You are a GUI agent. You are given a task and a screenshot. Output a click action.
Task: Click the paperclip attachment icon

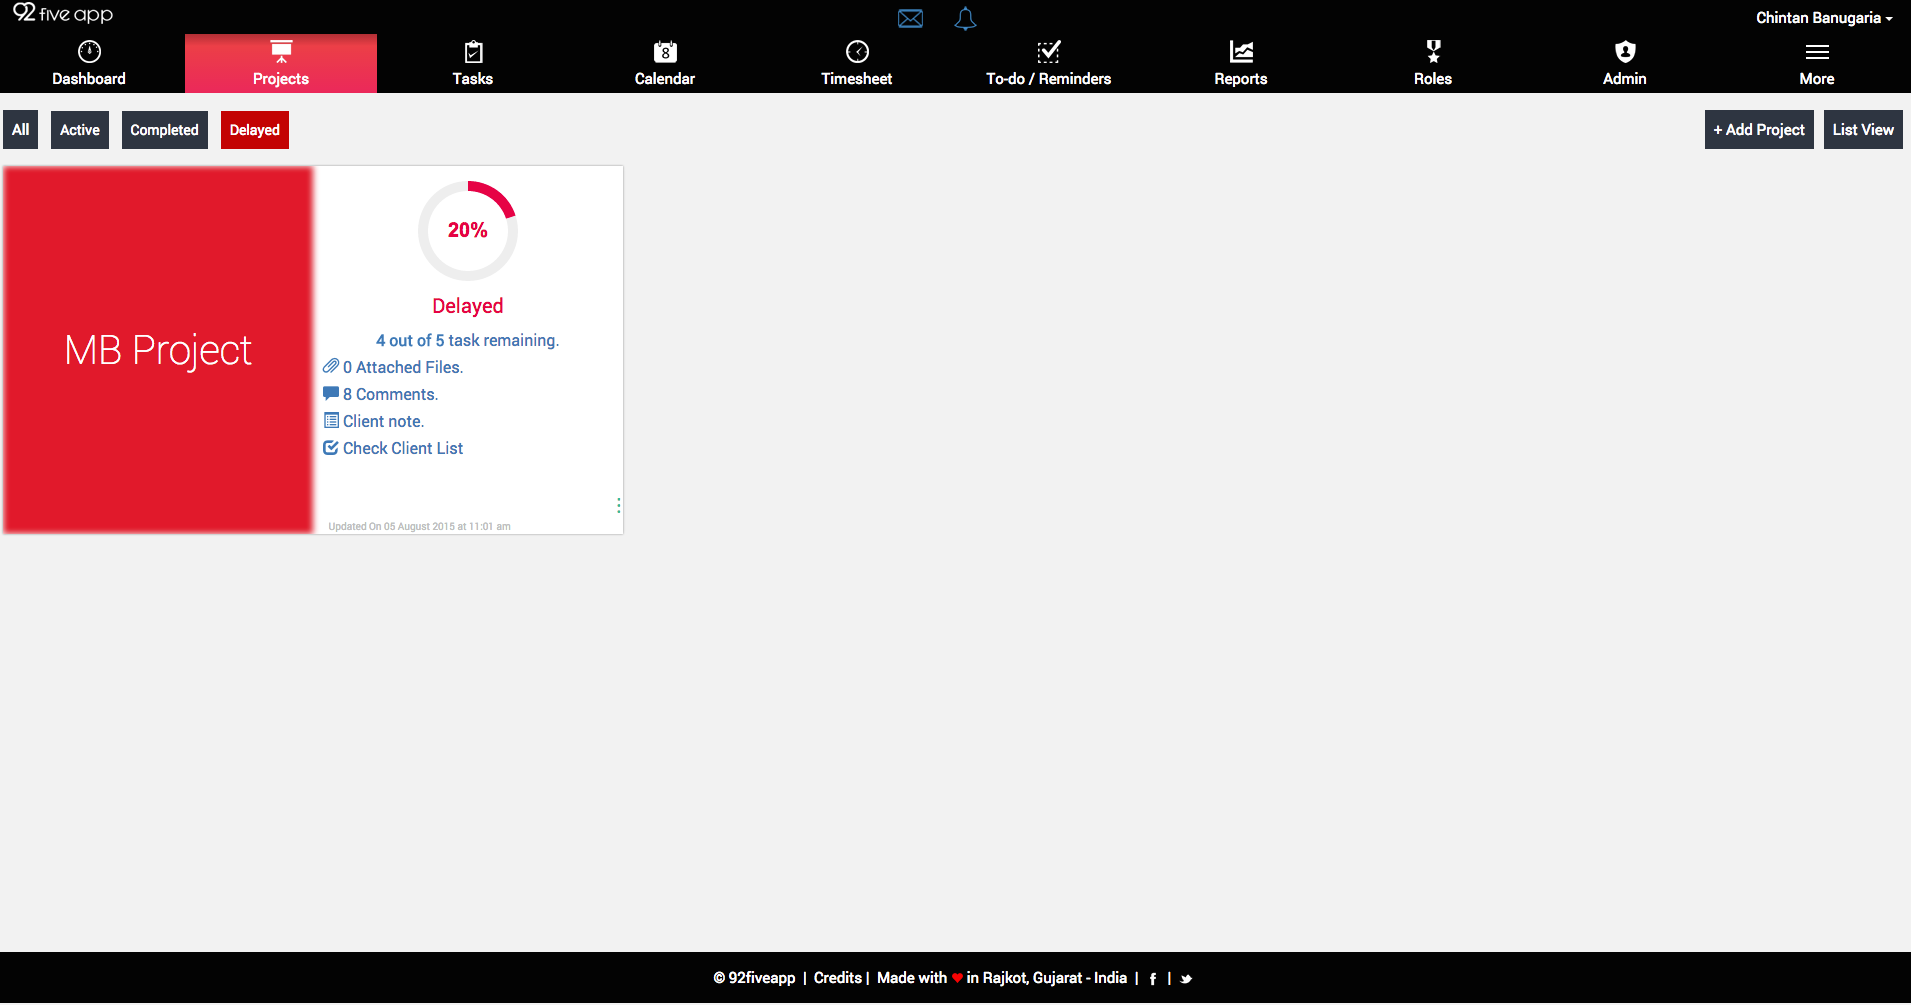pos(331,366)
